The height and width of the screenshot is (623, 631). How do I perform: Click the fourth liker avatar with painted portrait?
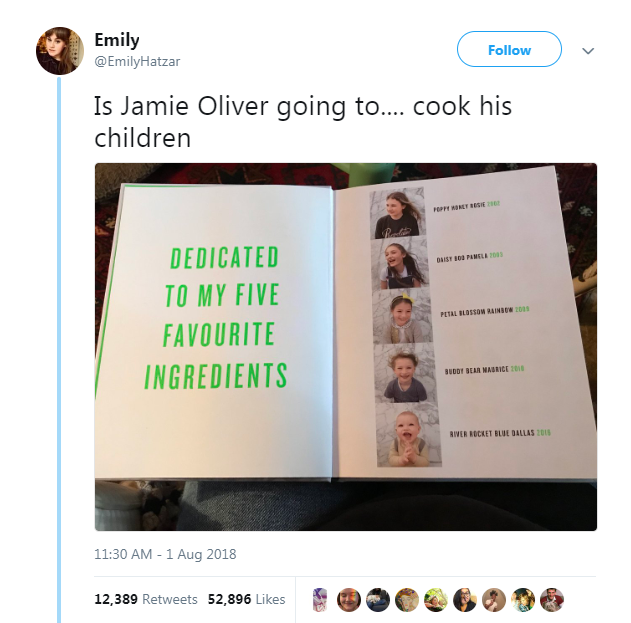(406, 599)
